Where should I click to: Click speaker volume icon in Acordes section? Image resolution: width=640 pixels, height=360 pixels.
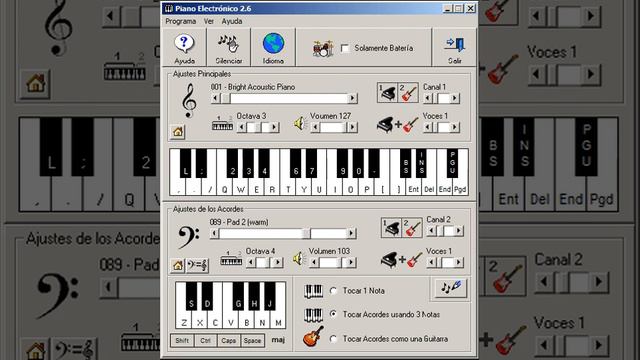(x=299, y=258)
